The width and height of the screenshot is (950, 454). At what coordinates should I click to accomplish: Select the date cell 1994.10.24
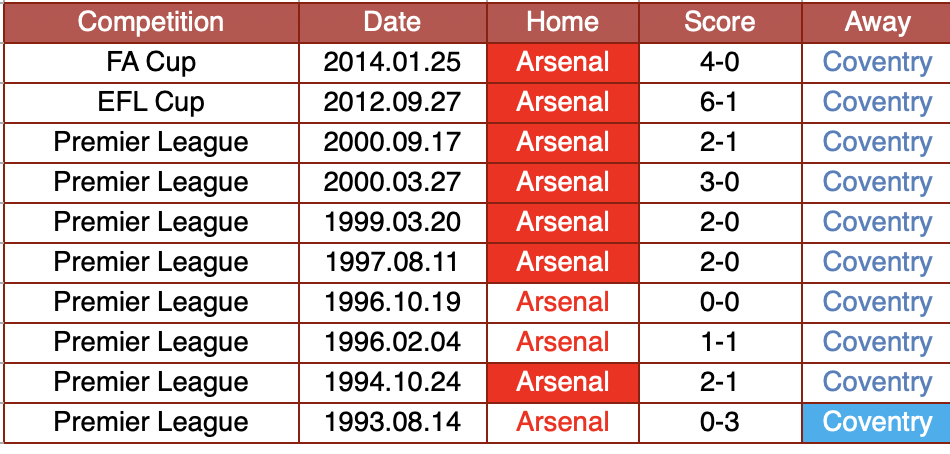393,382
